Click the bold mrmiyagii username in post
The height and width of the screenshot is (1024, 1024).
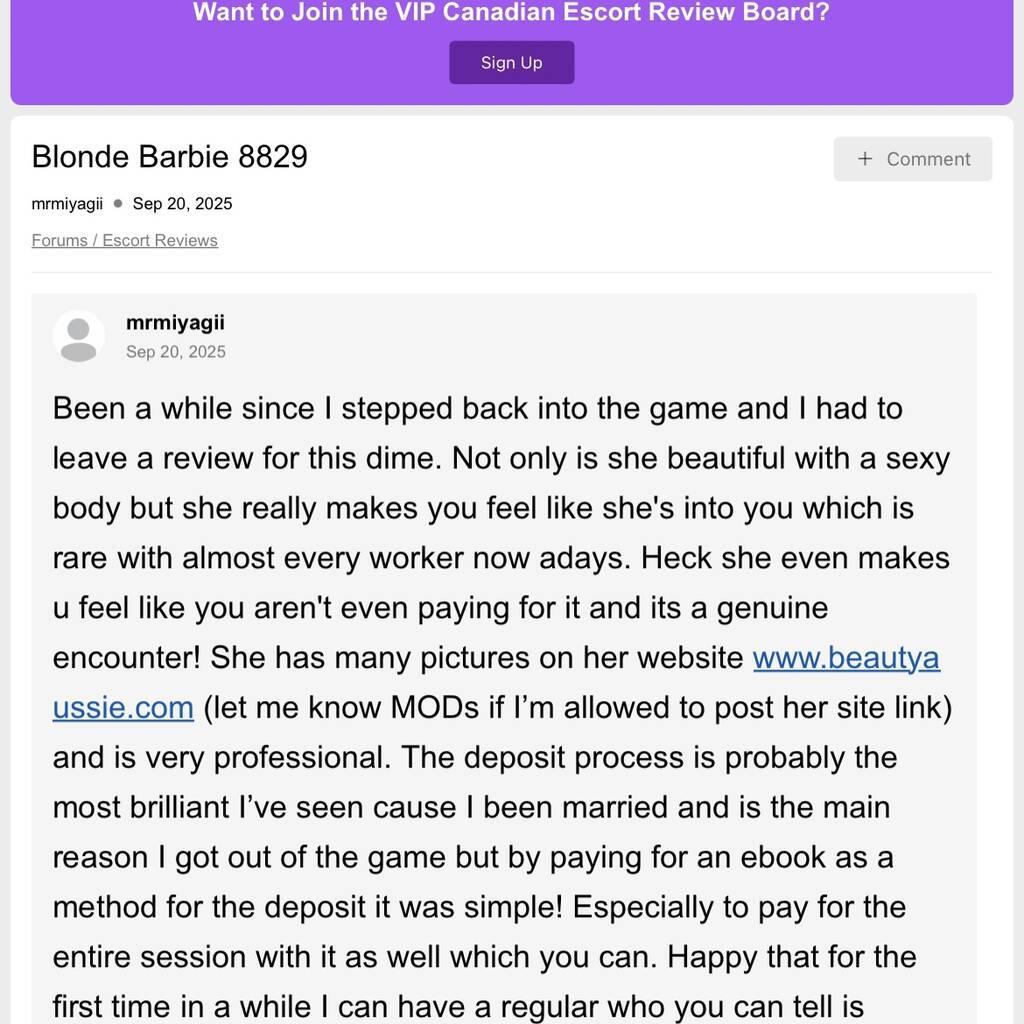(x=175, y=322)
